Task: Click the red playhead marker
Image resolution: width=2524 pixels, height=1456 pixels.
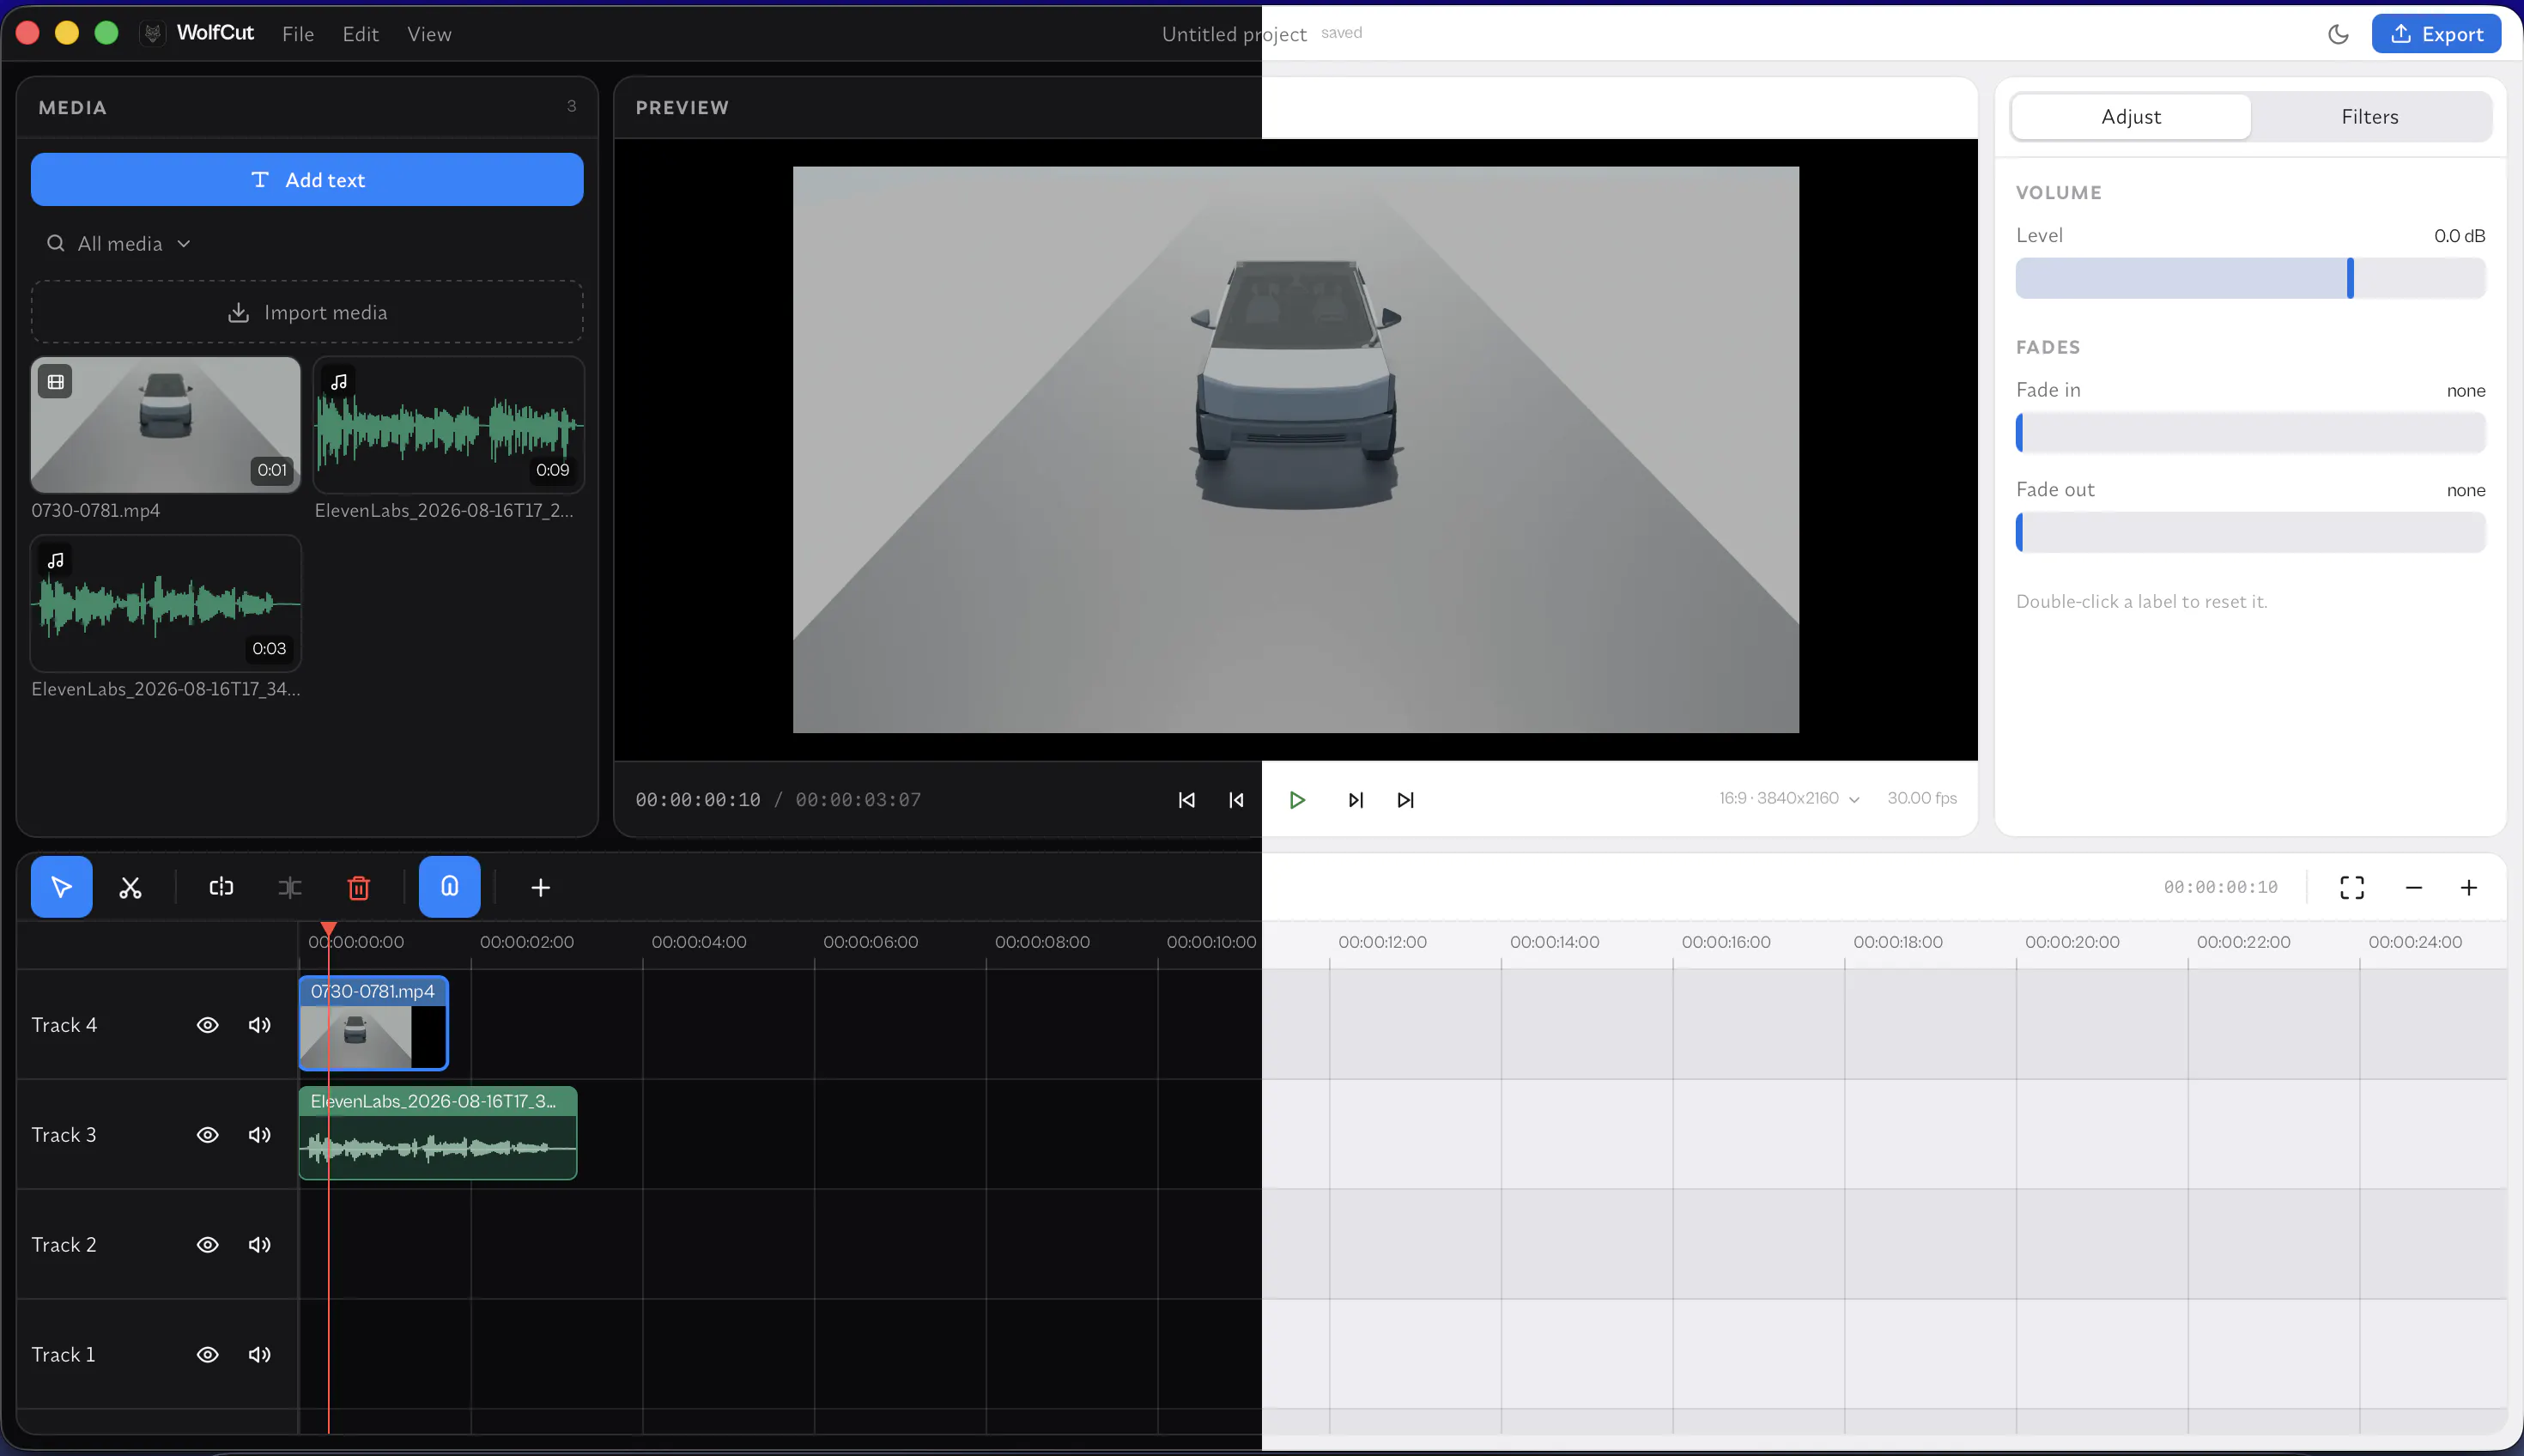Action: coord(328,930)
